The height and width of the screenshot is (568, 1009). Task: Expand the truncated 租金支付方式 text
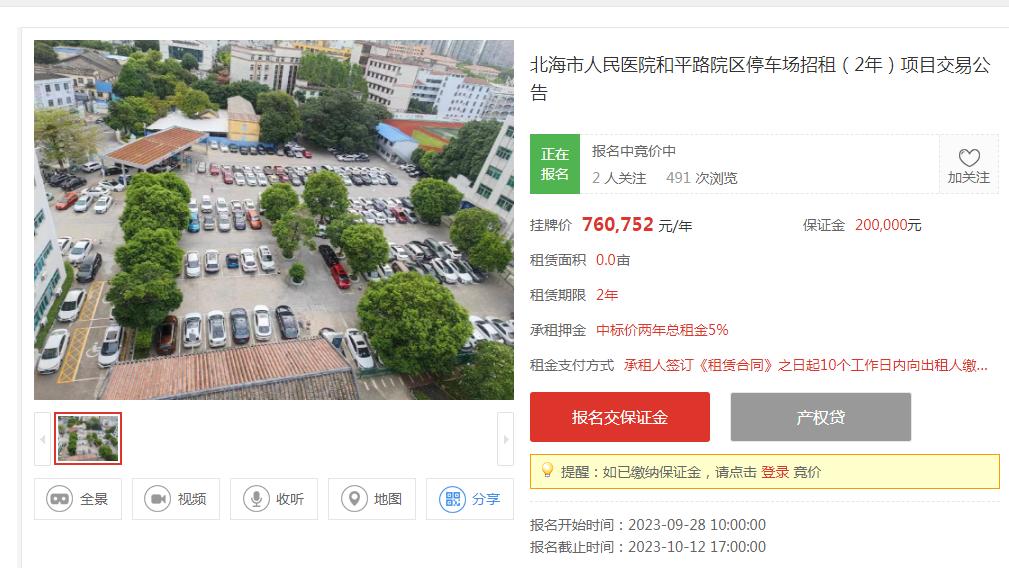pos(806,365)
